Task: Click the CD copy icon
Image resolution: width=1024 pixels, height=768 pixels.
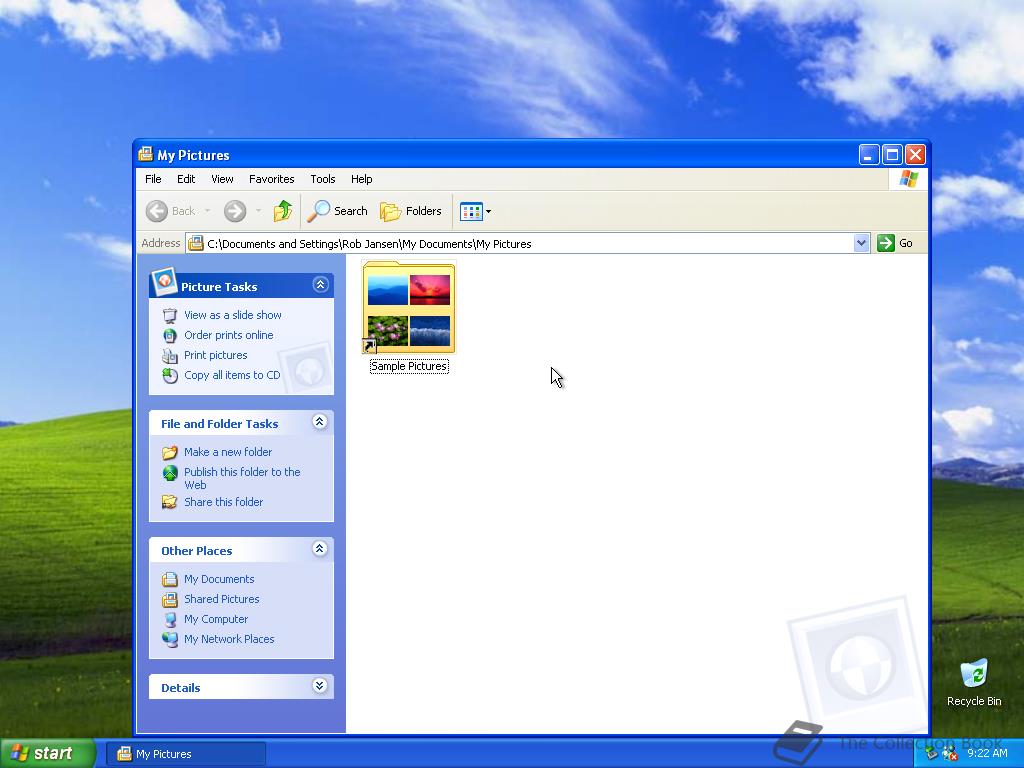Action: coord(170,376)
